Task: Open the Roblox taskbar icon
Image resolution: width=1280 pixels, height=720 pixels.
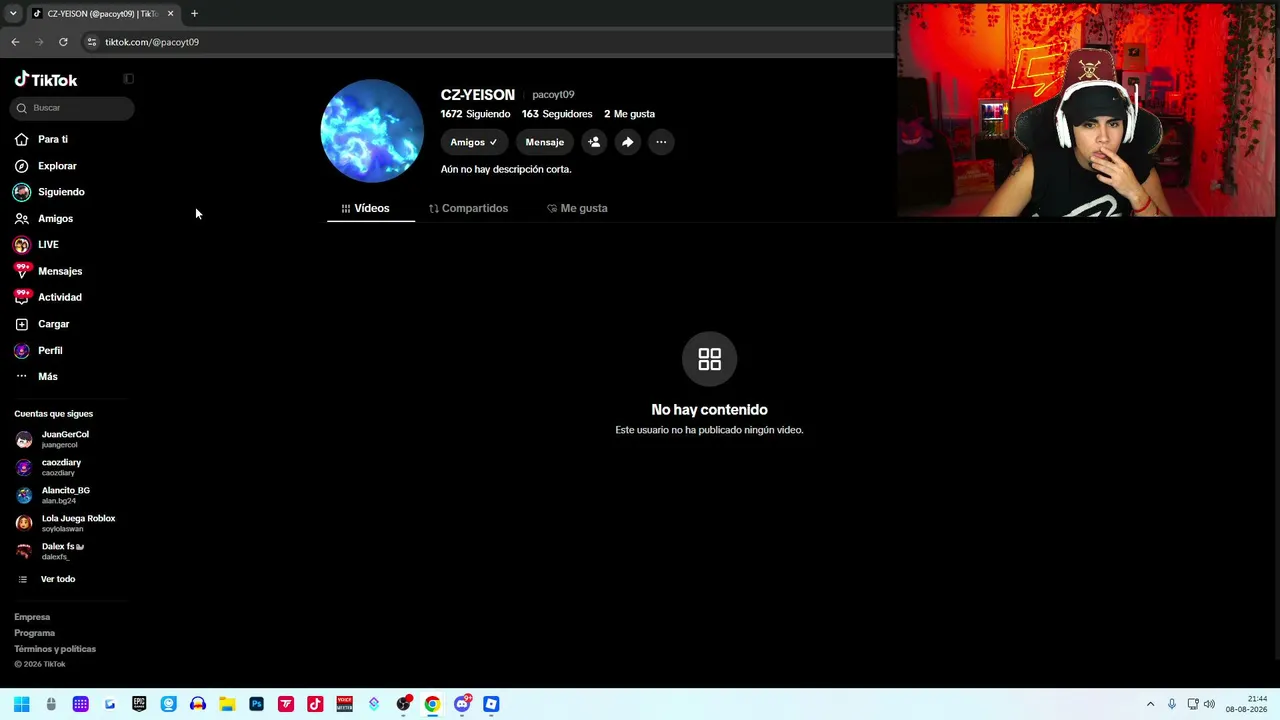Action: tap(491, 704)
